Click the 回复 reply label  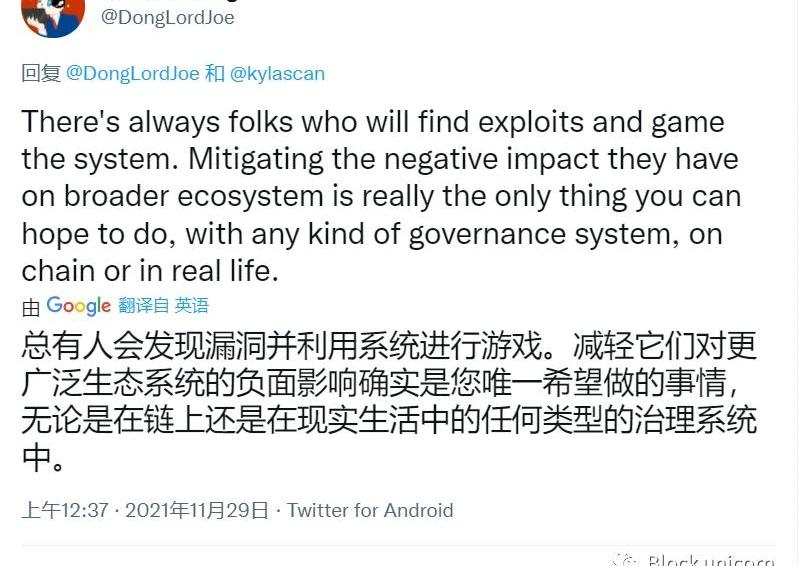[41, 74]
